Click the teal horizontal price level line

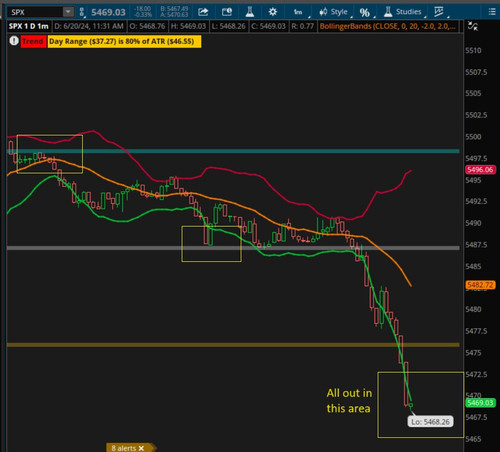233,151
